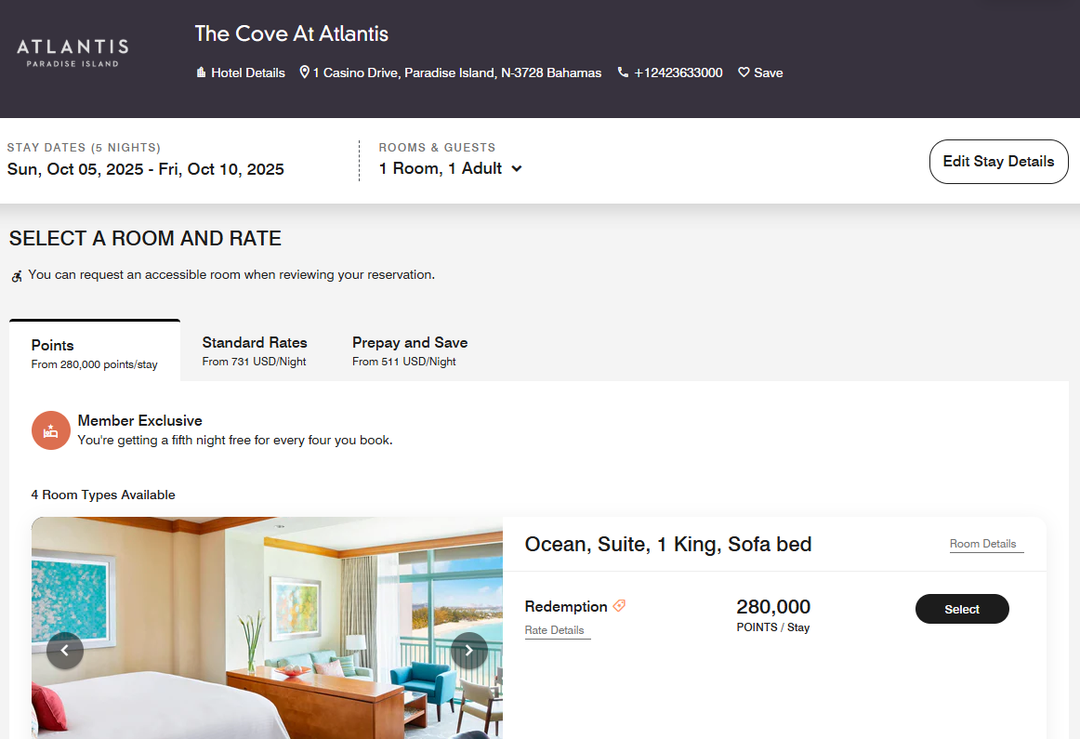Enable the Prepay and Save rate option

[x=410, y=352]
